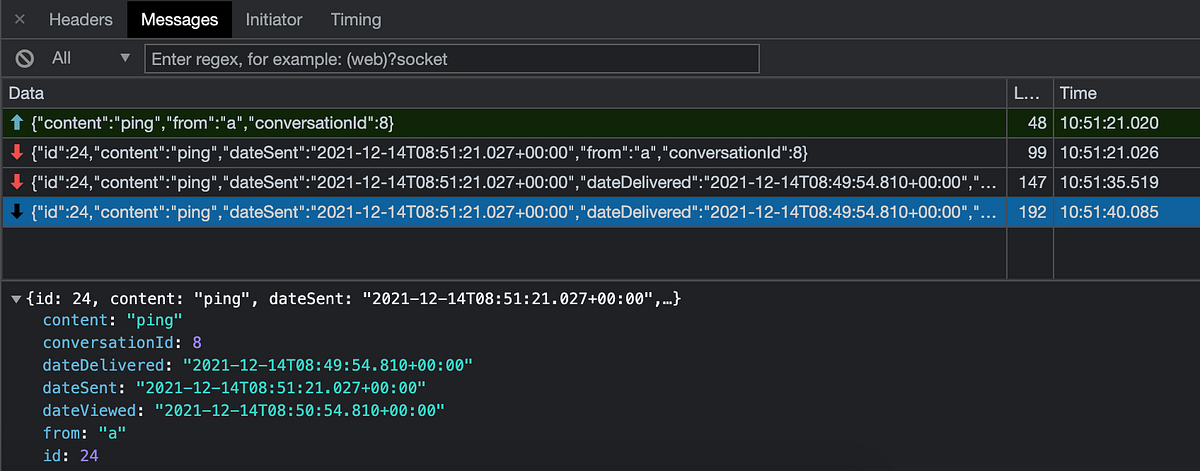This screenshot has height=471, width=1200.
Task: Sort by the Data column header
Action: coord(503,93)
